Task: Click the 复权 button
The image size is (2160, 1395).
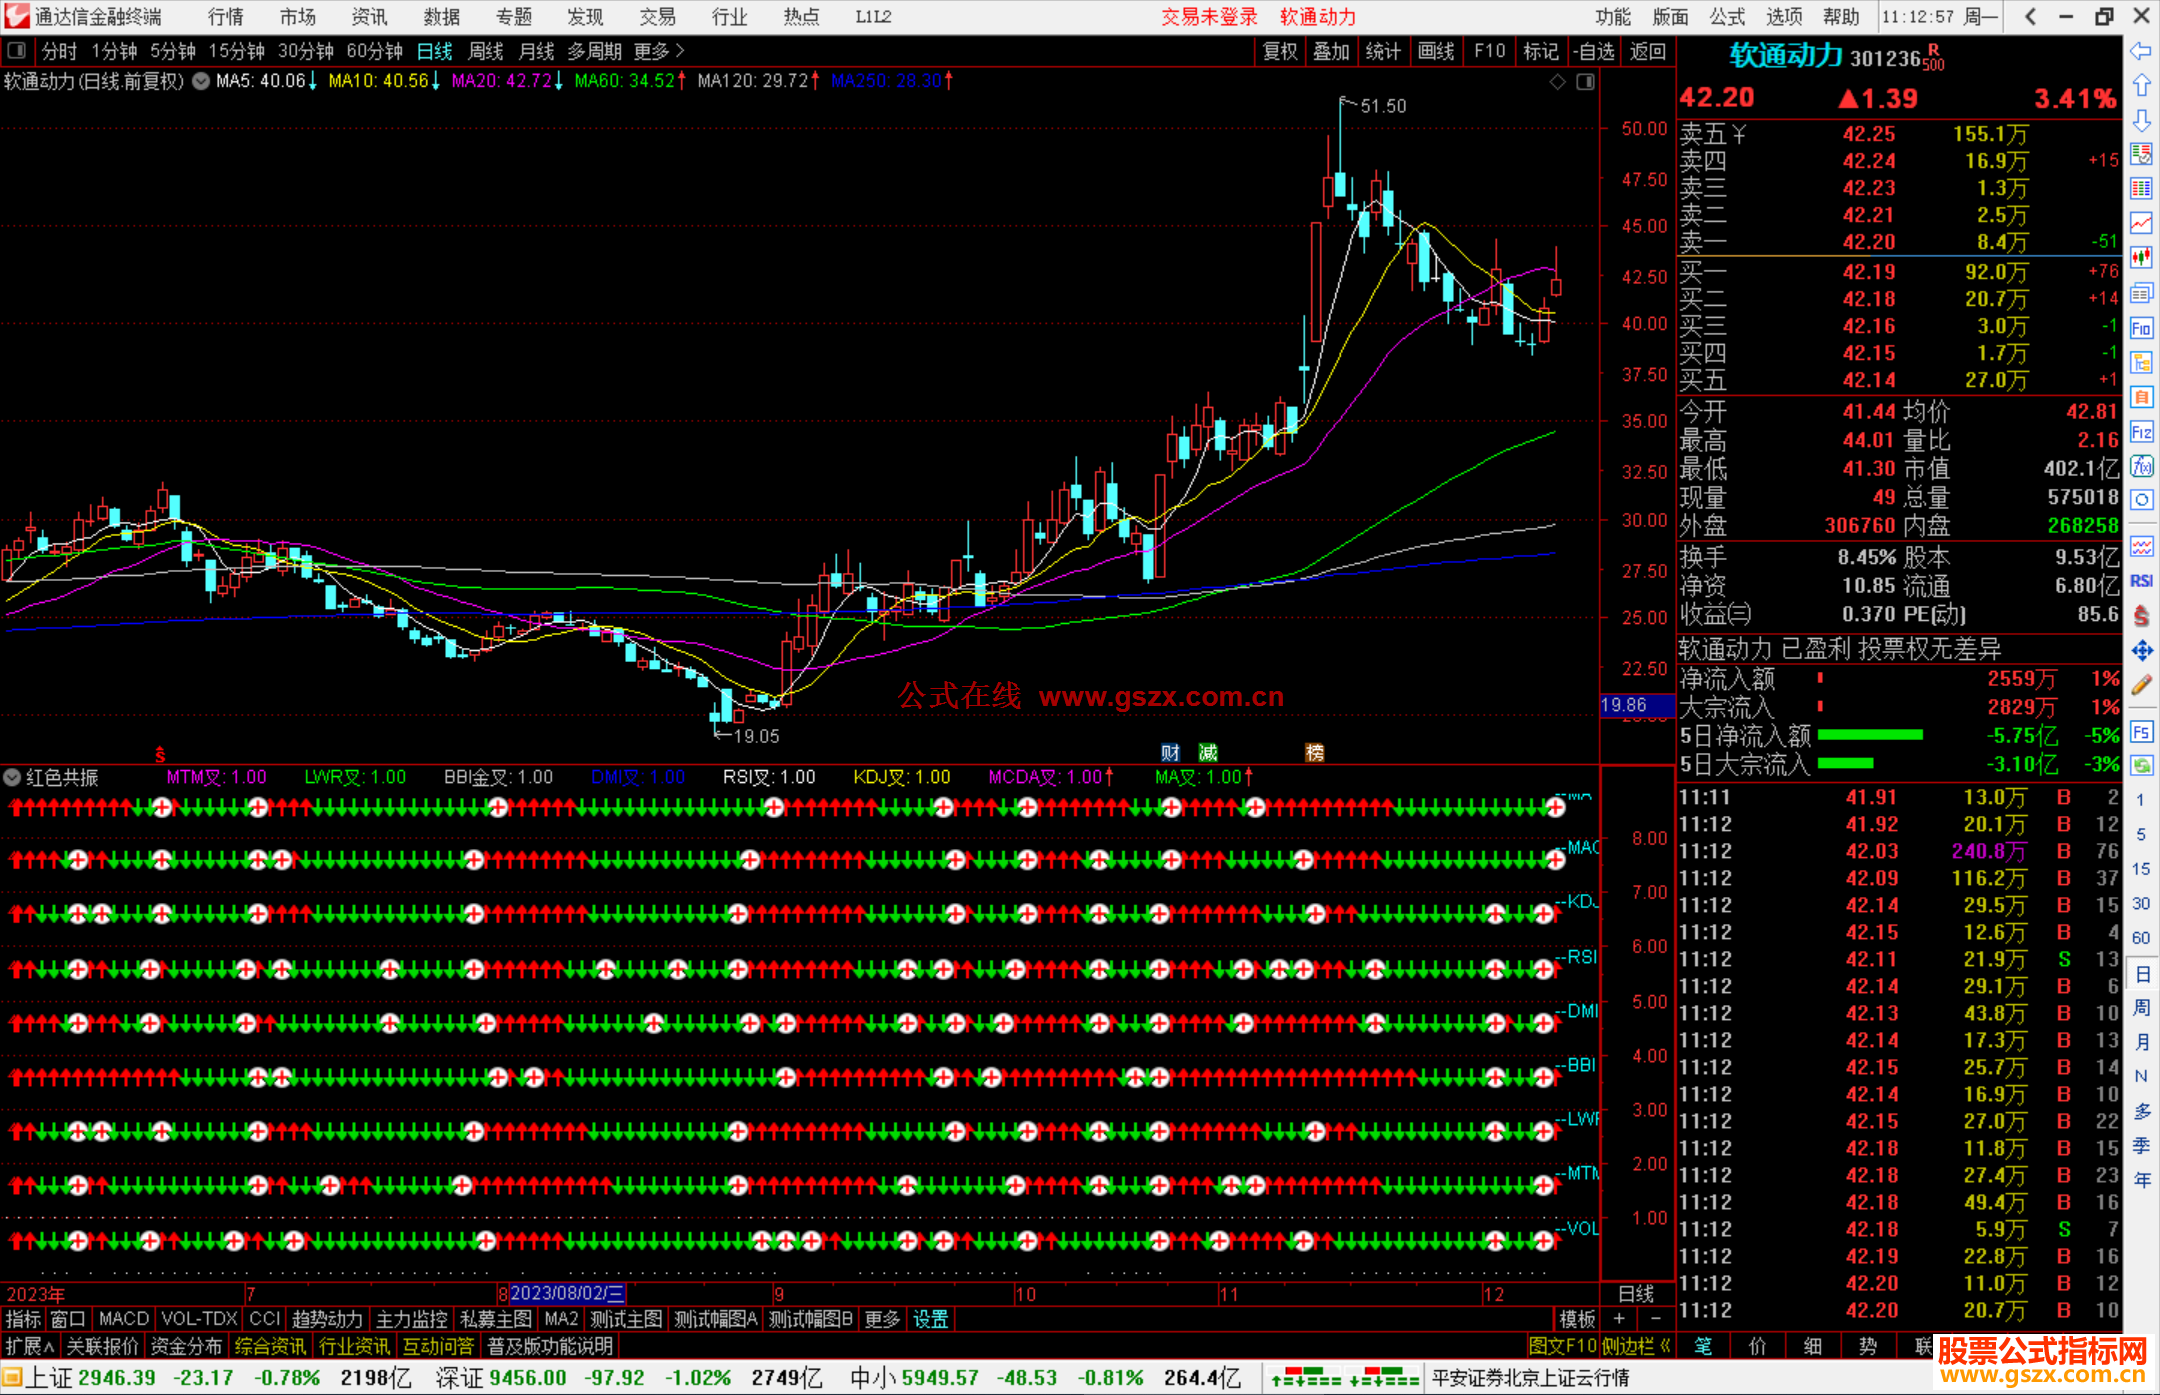Action: (x=1279, y=51)
